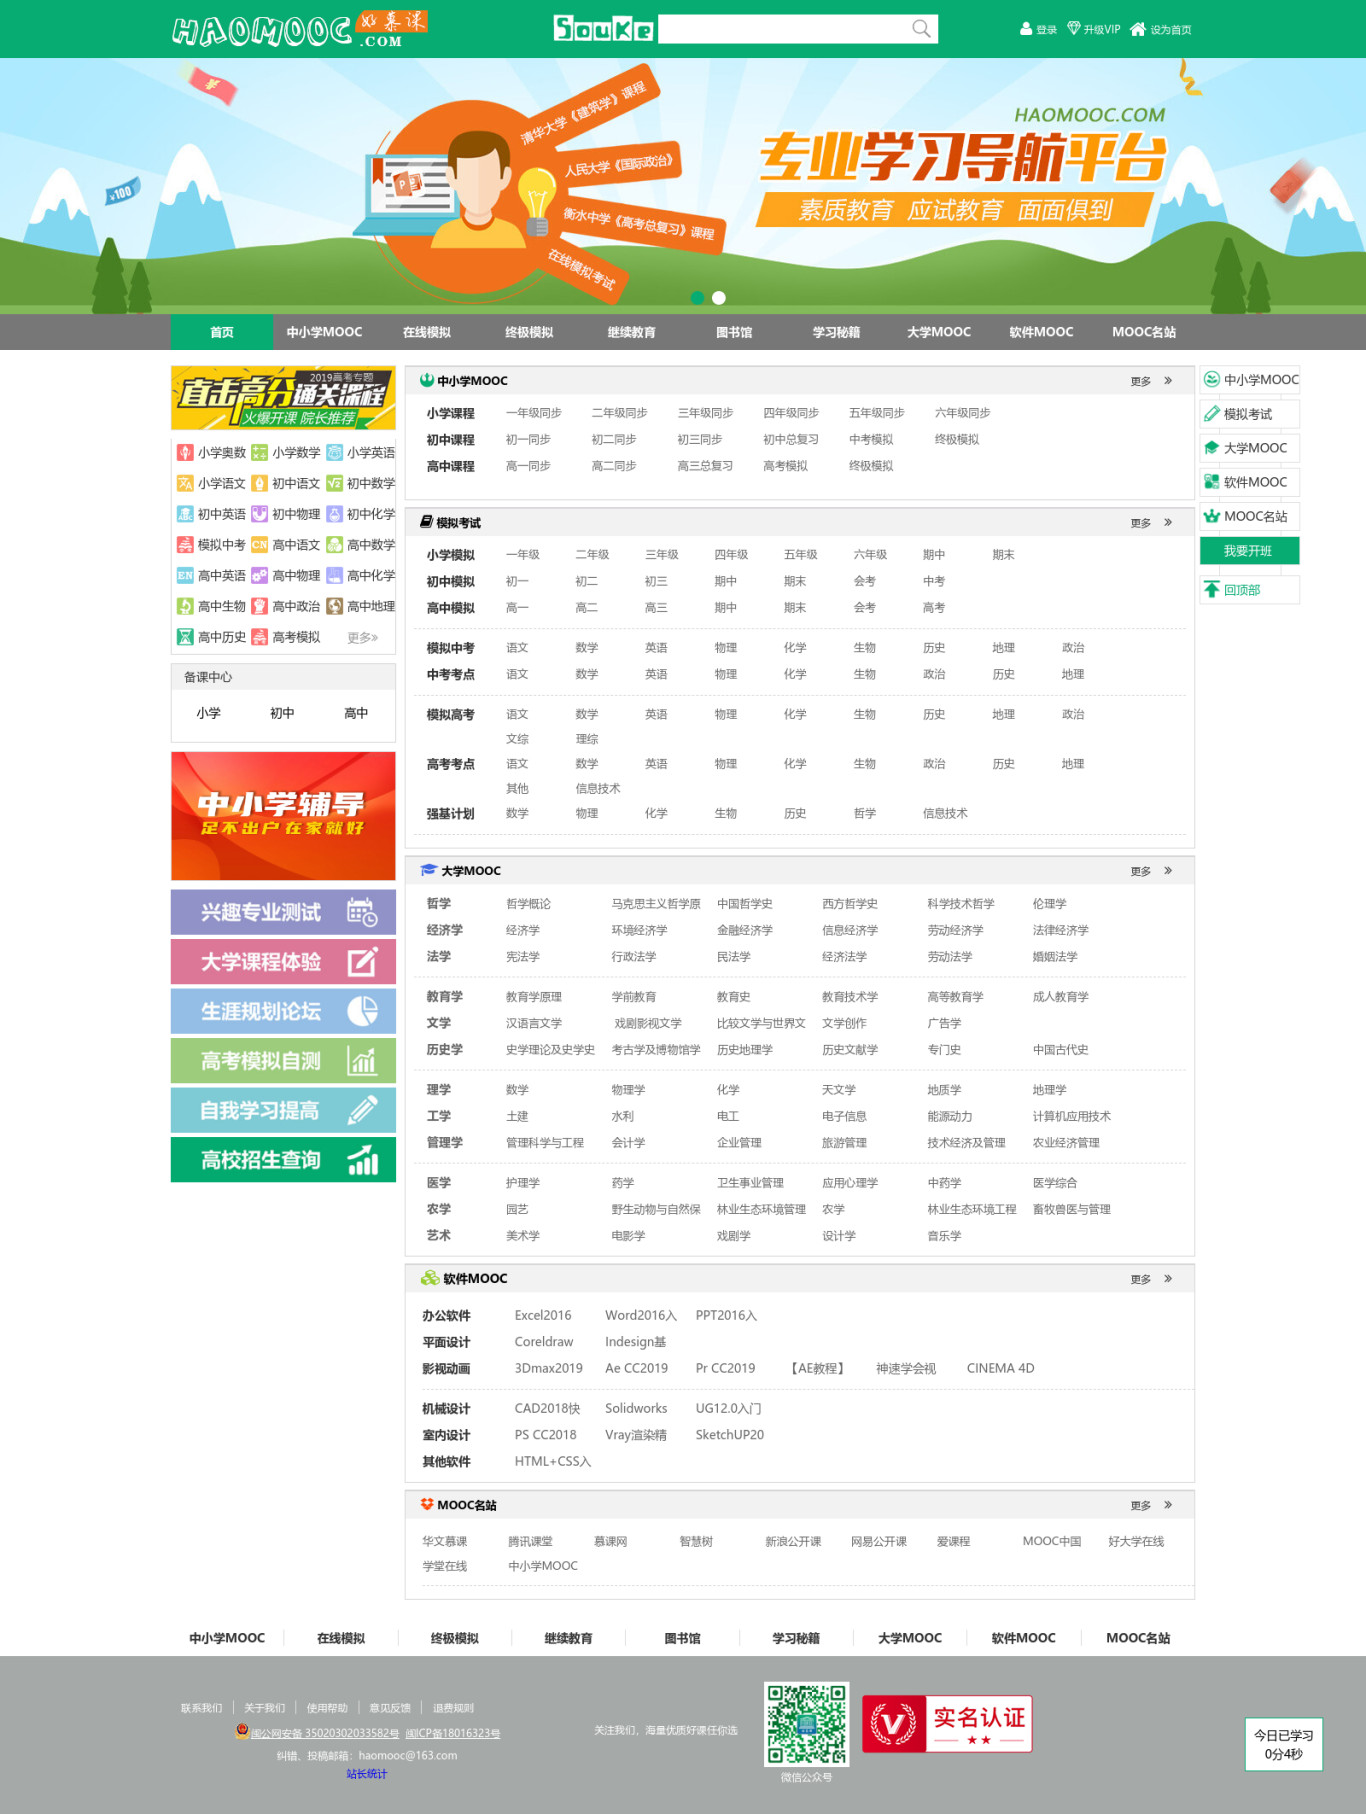This screenshot has height=1814, width=1366.
Task: Open the 计算机应用技术 link
Action: pyautogui.click(x=1071, y=1117)
